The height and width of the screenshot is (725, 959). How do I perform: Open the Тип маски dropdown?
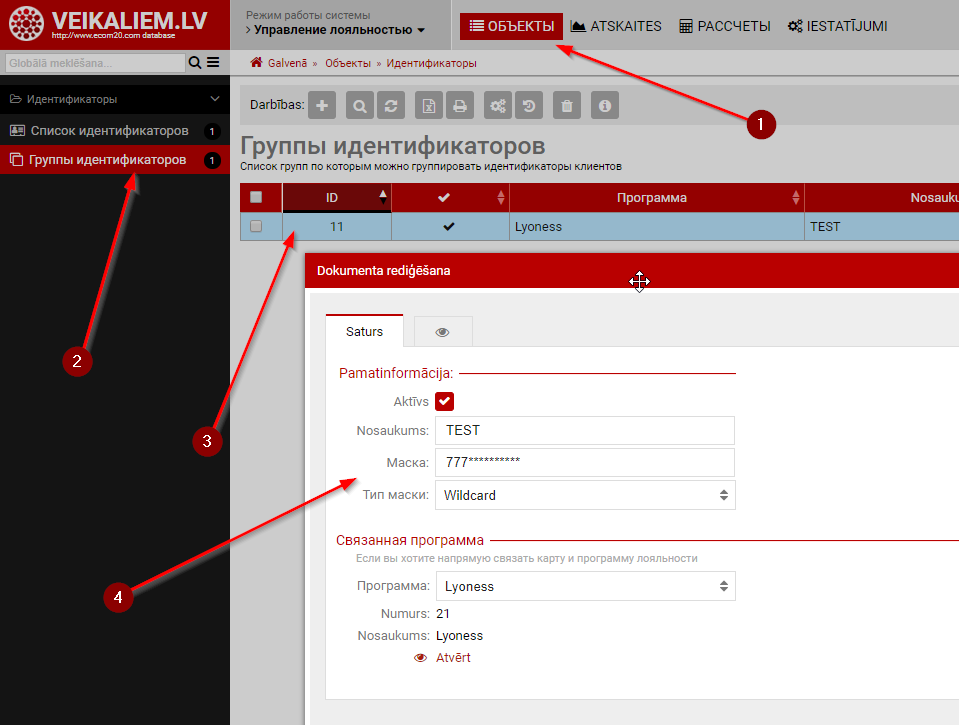pyautogui.click(x=585, y=495)
